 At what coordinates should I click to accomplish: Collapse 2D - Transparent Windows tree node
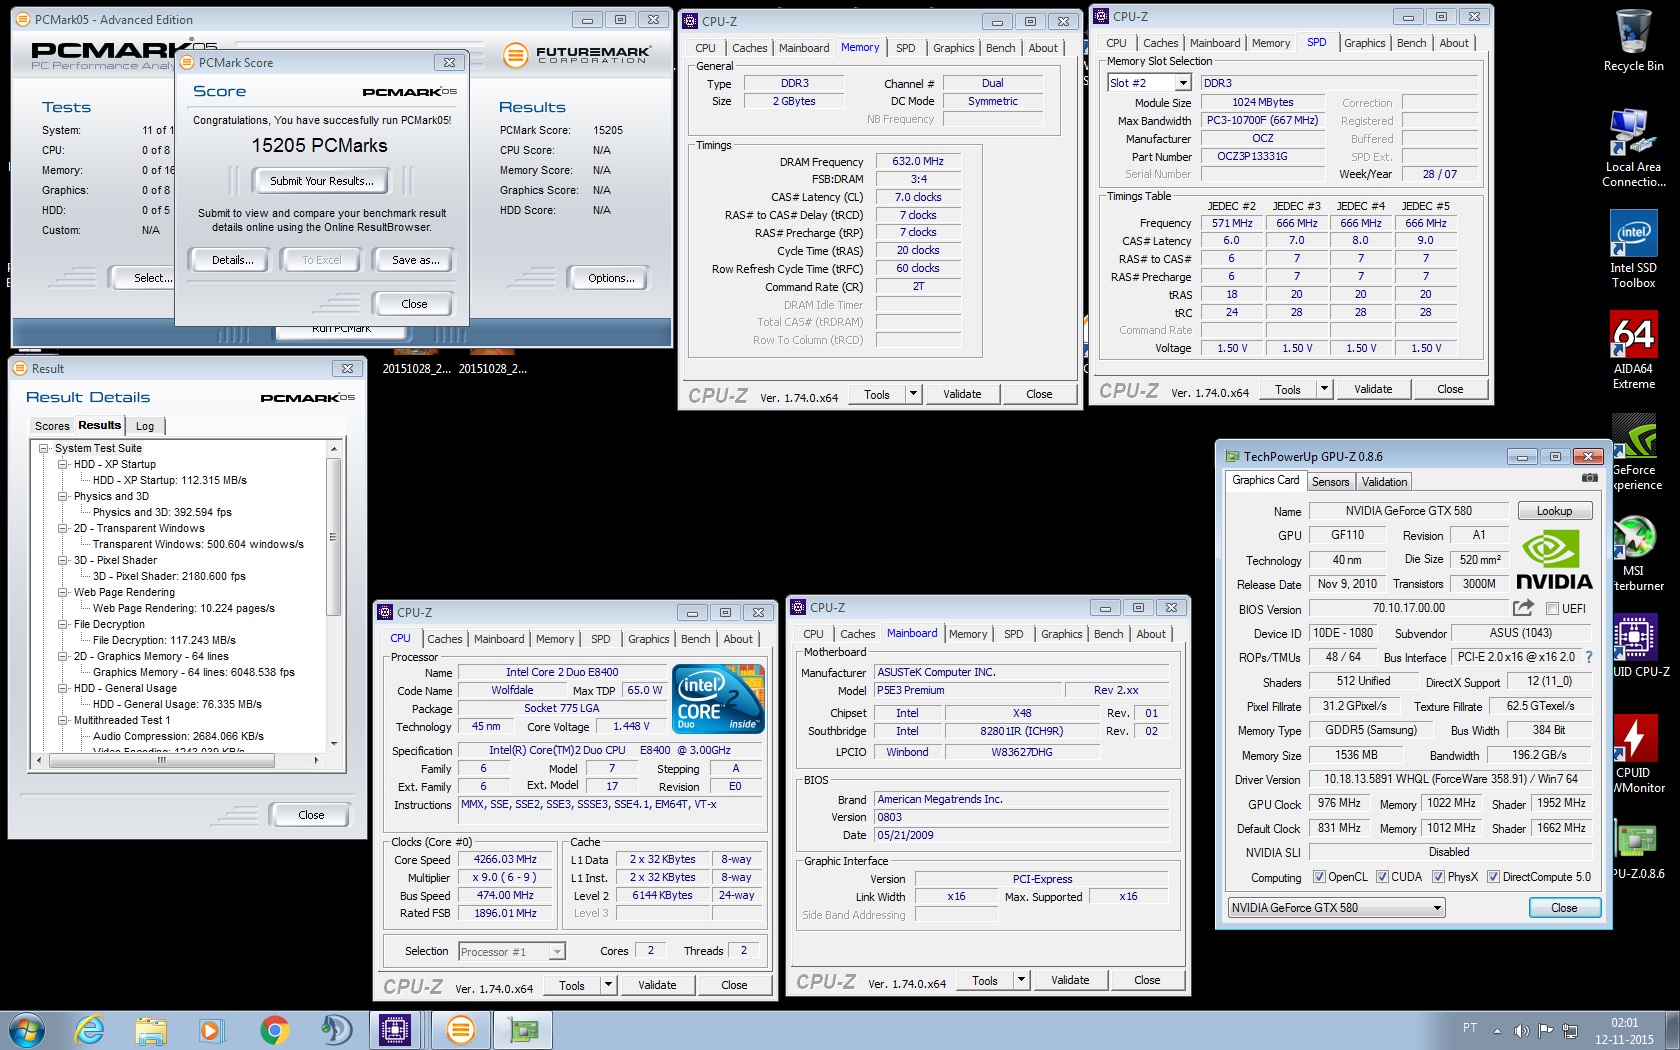(x=63, y=528)
